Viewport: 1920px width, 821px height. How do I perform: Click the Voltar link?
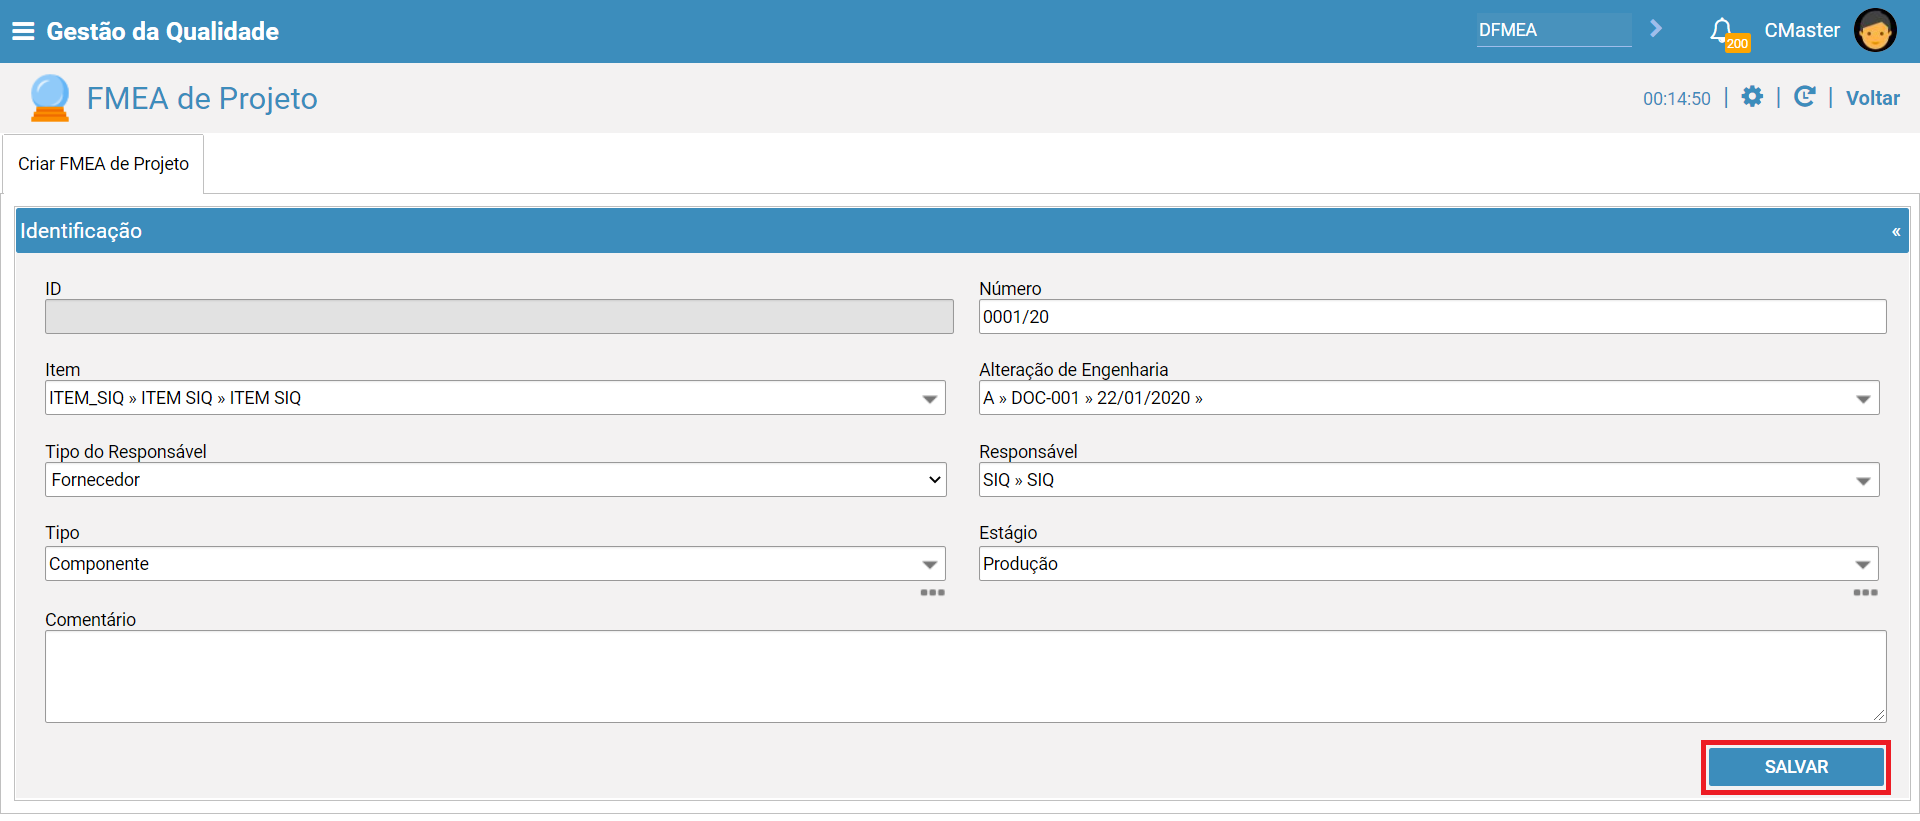click(x=1872, y=98)
